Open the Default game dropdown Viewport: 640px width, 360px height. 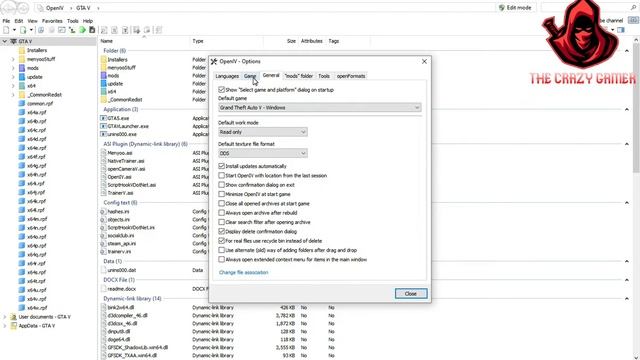[320, 107]
